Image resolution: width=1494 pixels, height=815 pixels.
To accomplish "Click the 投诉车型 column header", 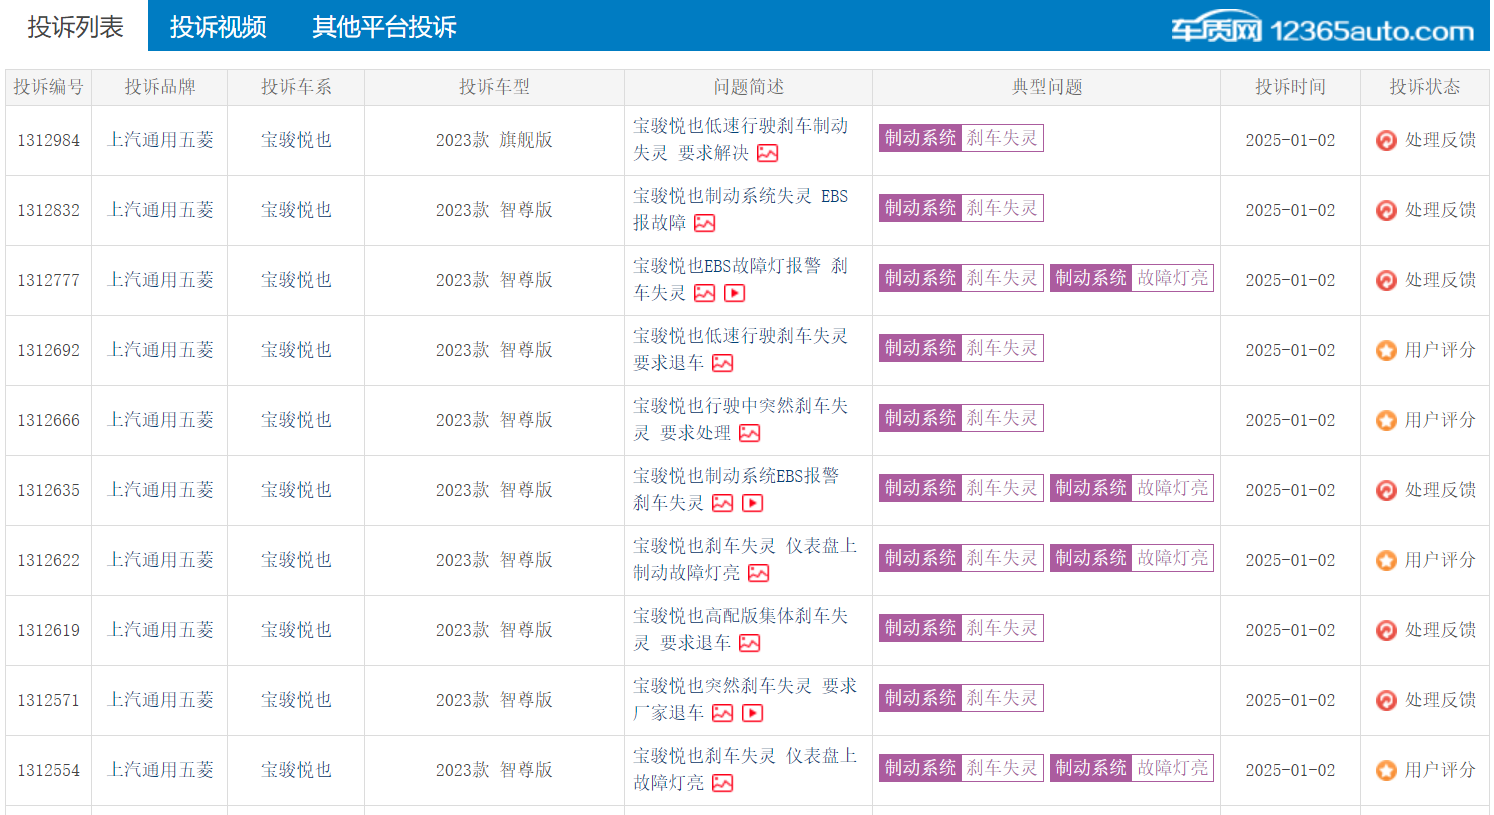I will [x=494, y=87].
